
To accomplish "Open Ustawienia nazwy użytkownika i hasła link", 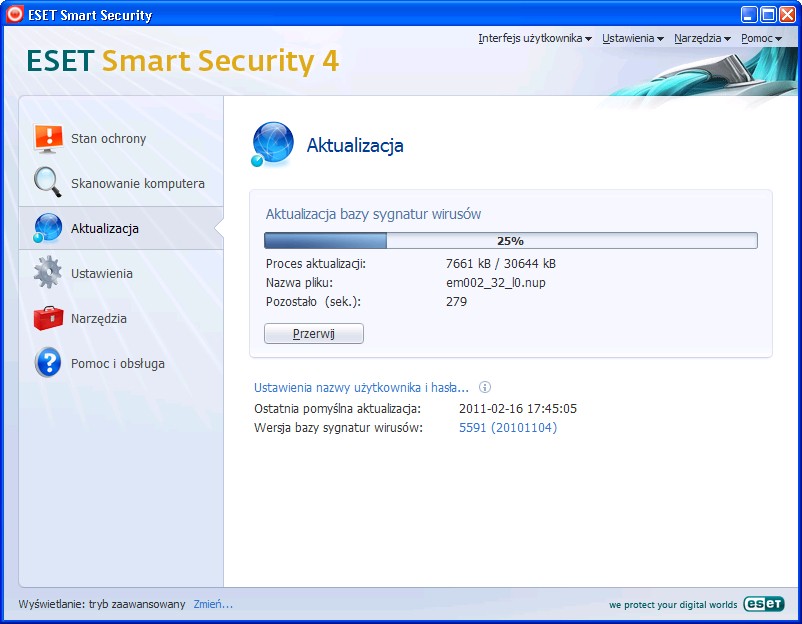I will (361, 388).
